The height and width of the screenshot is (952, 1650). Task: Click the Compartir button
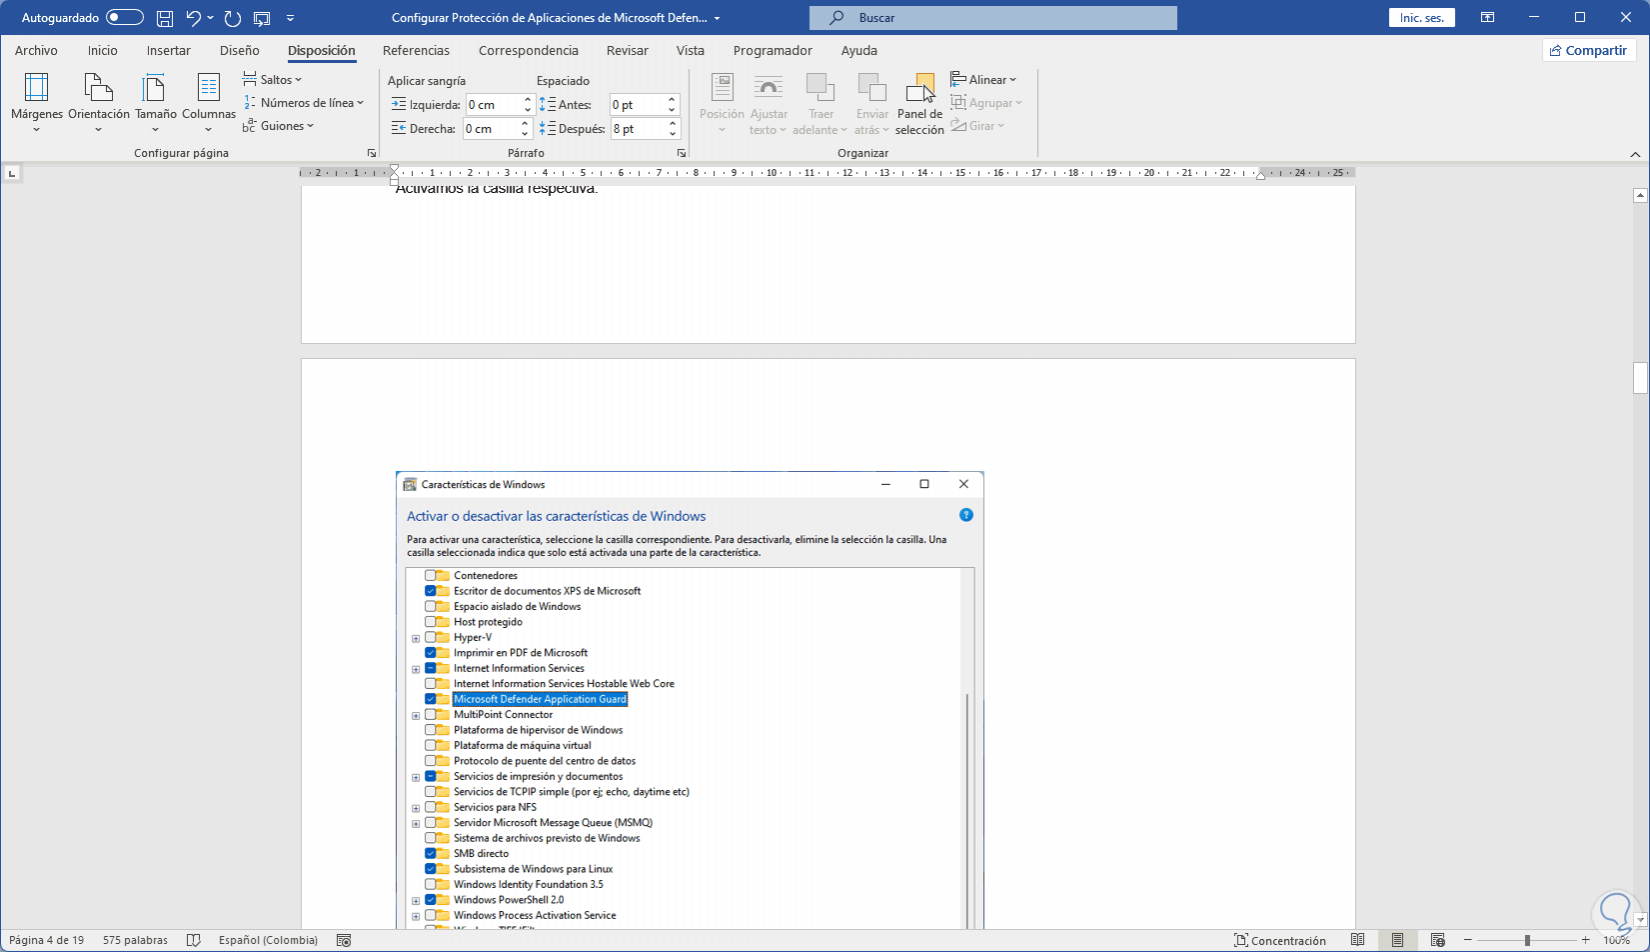[1589, 50]
